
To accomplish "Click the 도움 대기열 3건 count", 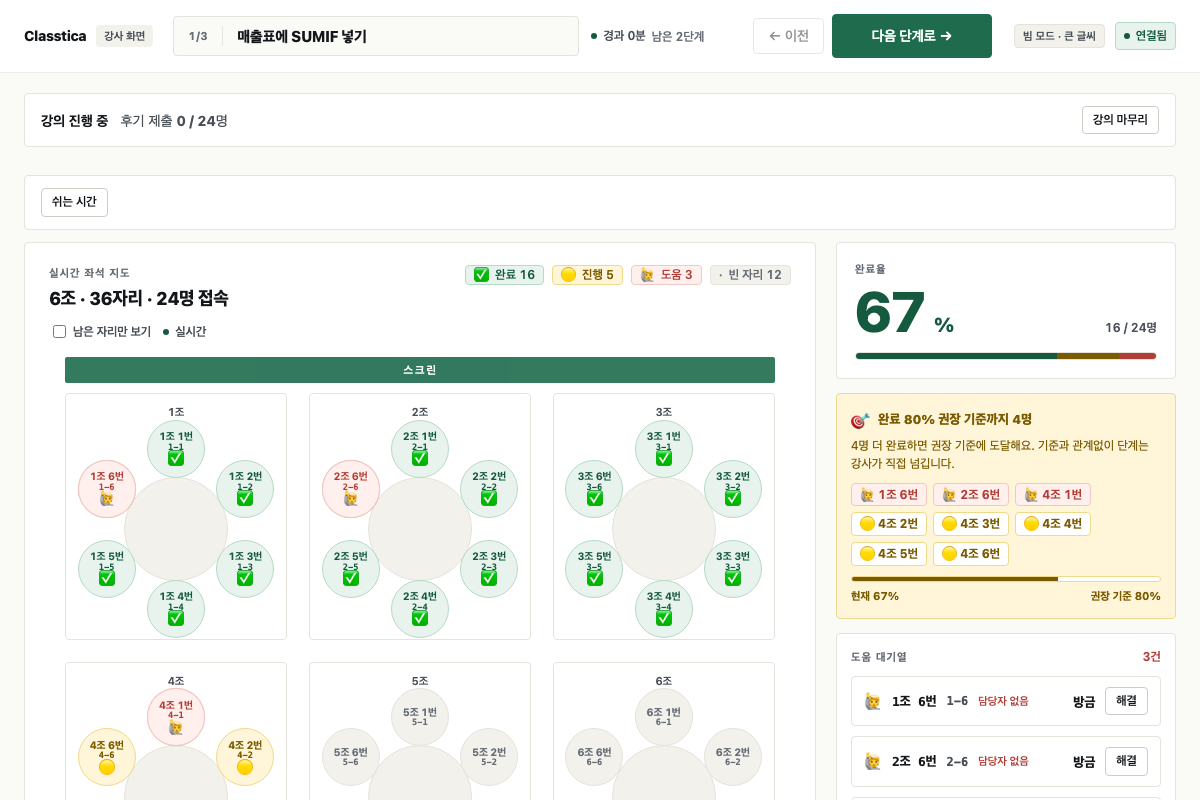I will click(x=1152, y=657).
